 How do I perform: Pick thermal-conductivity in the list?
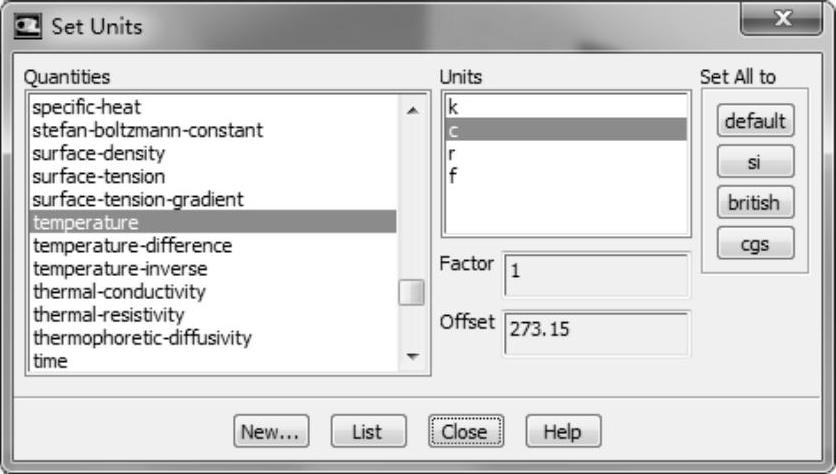click(119, 292)
